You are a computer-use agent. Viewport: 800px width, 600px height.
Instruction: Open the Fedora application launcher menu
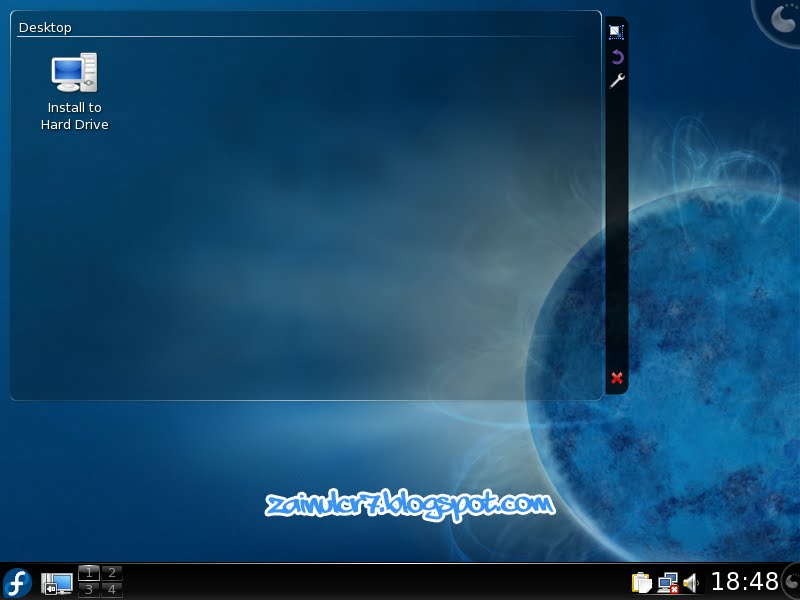click(x=17, y=583)
